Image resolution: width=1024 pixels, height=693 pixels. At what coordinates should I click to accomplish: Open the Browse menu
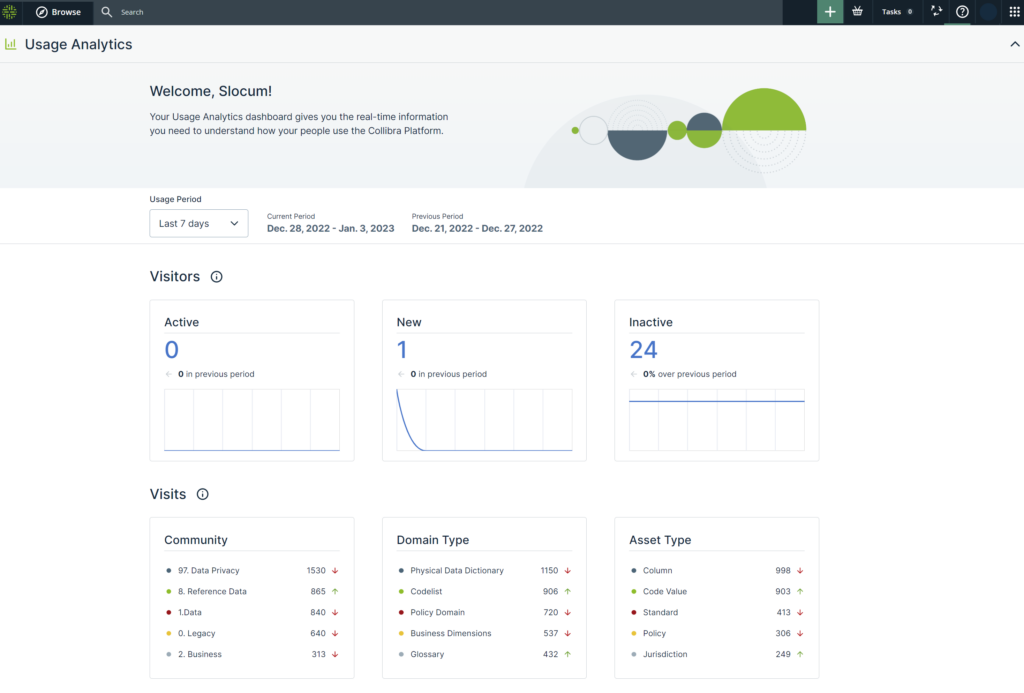click(58, 12)
